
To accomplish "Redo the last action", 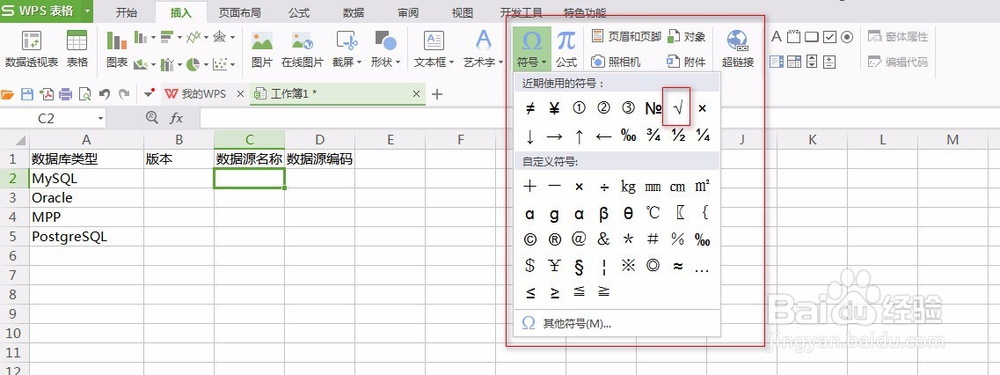I will pyautogui.click(x=124, y=94).
